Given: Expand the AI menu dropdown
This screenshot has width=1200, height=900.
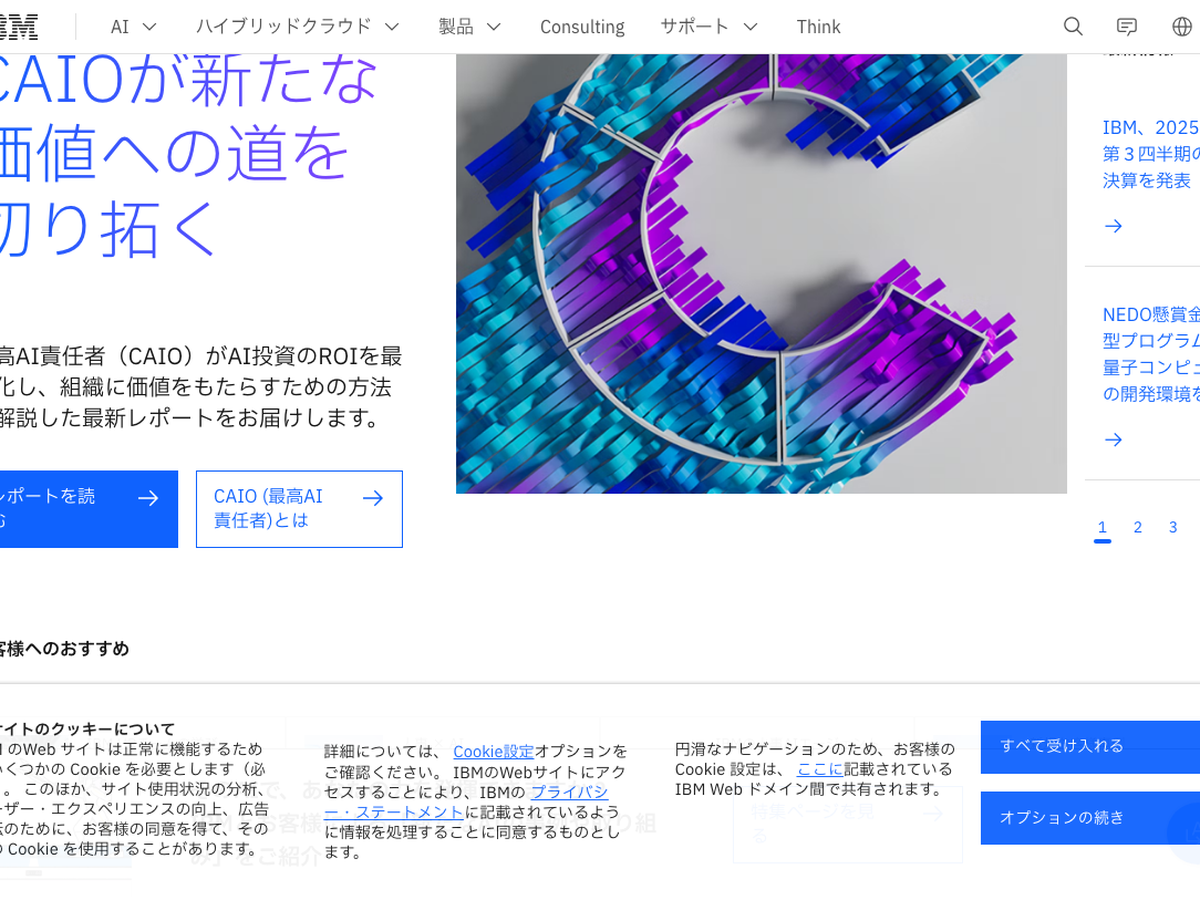Looking at the screenshot, I should click(134, 27).
